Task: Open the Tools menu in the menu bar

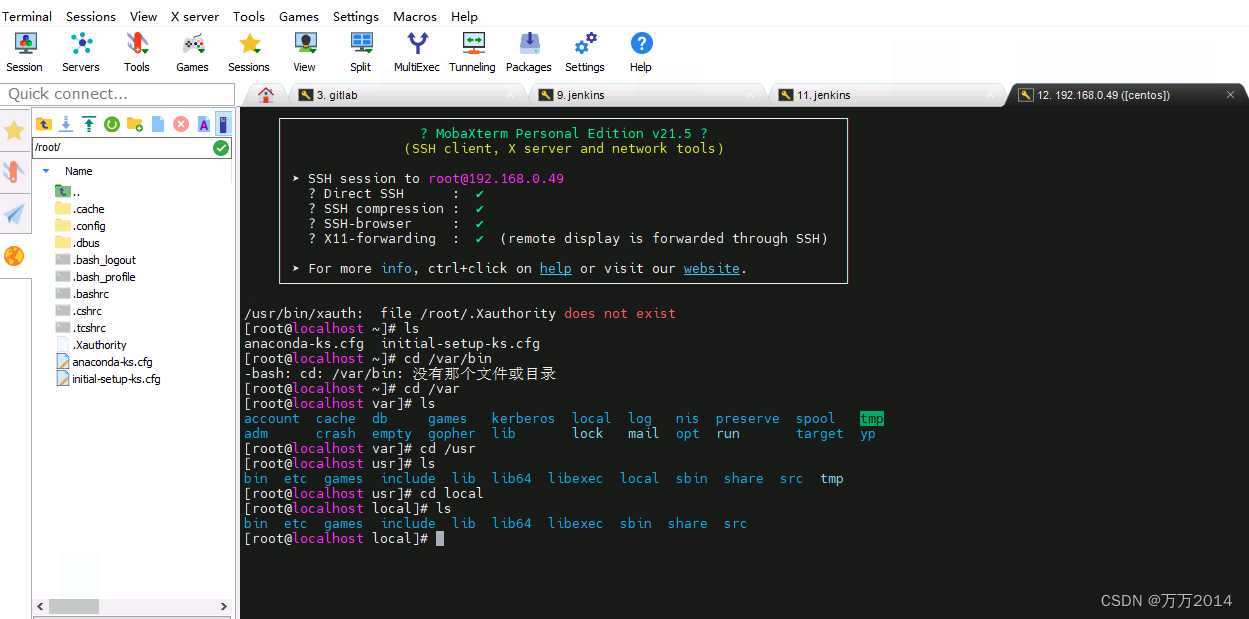Action: pos(249,16)
